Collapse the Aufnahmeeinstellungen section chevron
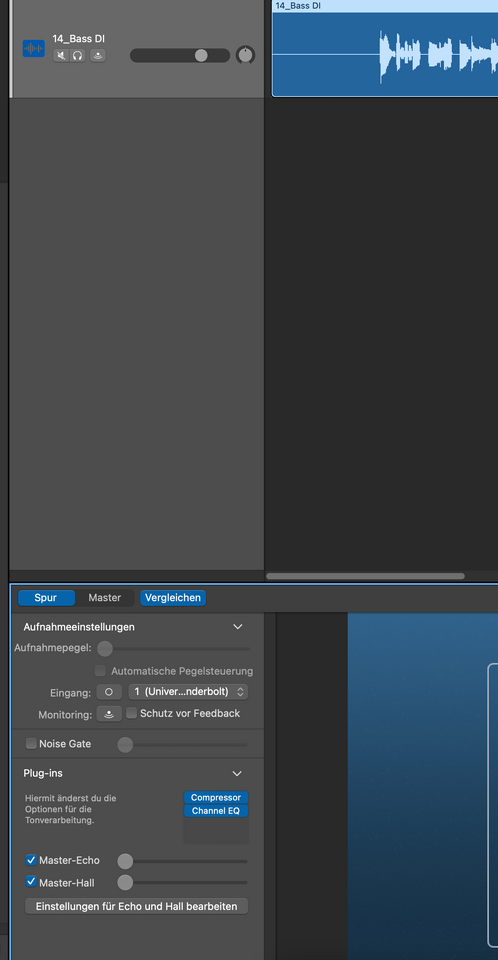 tap(238, 627)
